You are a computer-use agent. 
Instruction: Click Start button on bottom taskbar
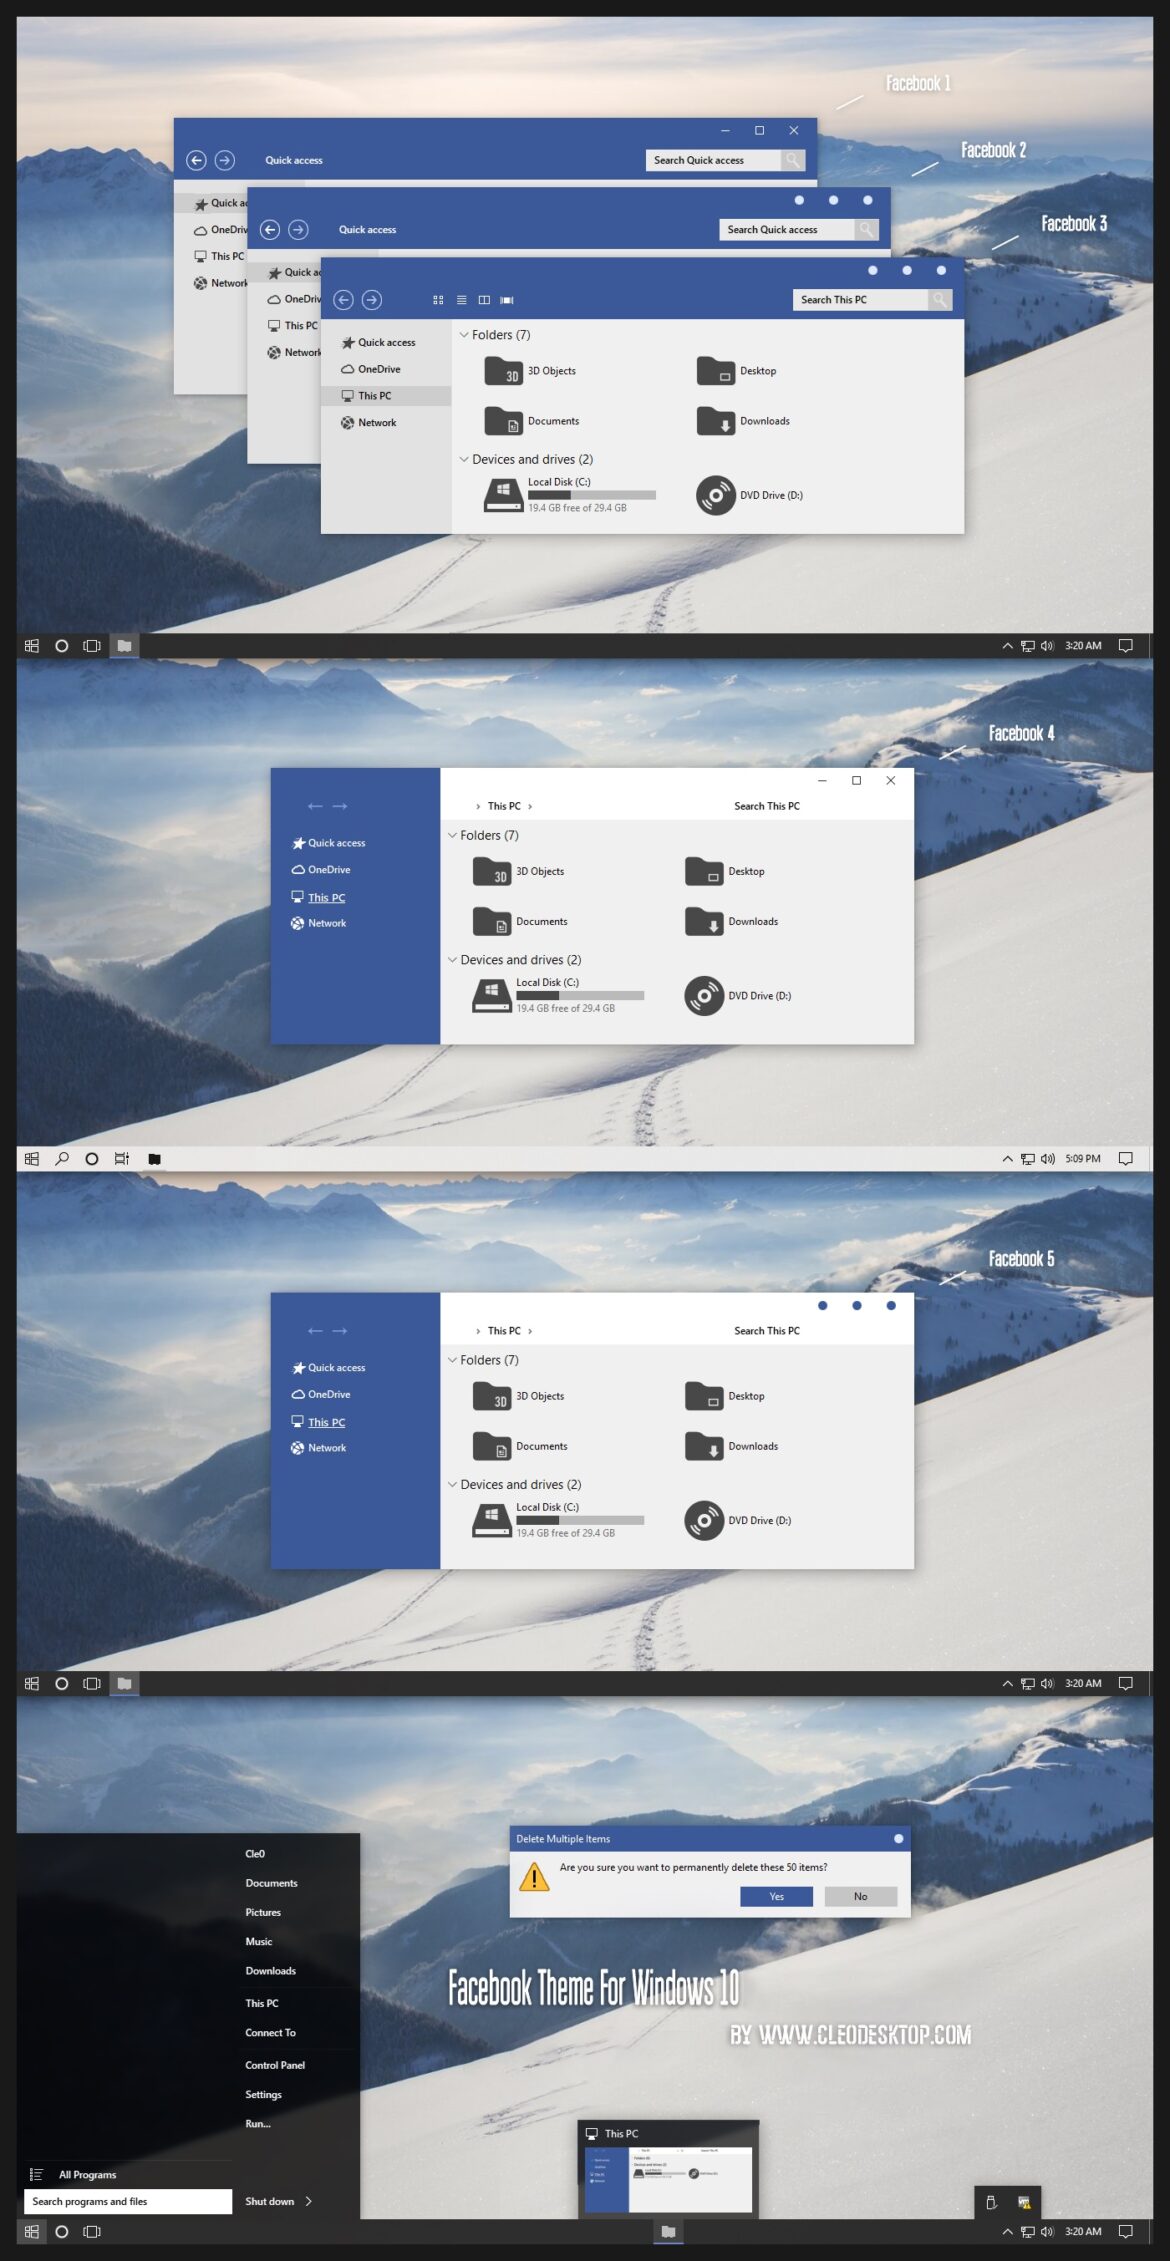coord(32,2231)
